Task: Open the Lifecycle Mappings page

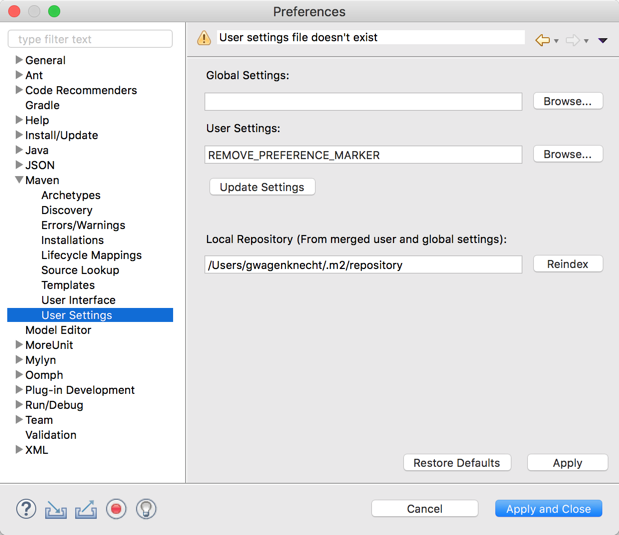Action: click(x=91, y=255)
